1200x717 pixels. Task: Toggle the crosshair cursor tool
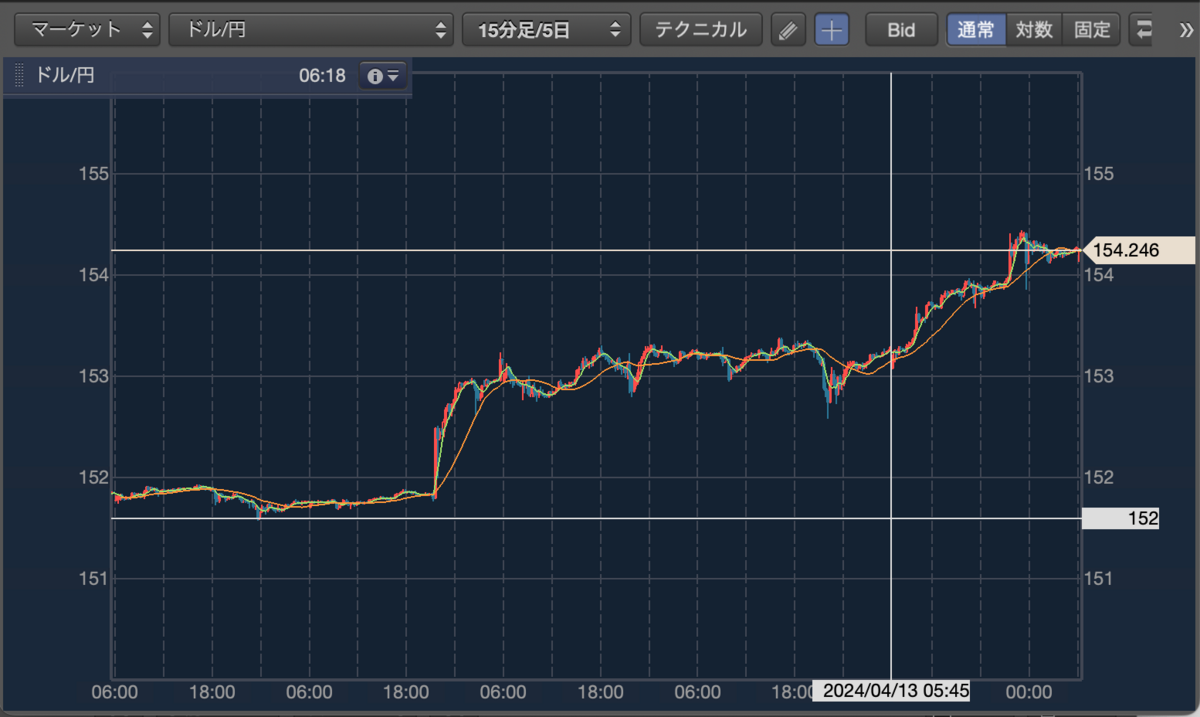(x=832, y=29)
